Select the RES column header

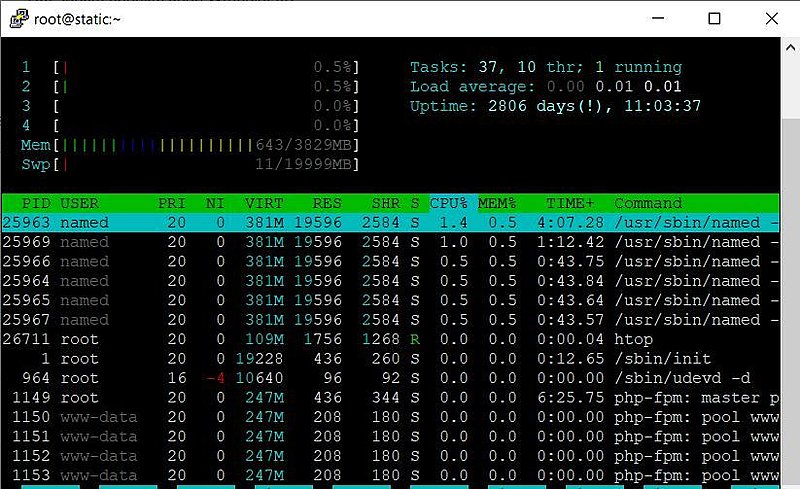(x=326, y=203)
